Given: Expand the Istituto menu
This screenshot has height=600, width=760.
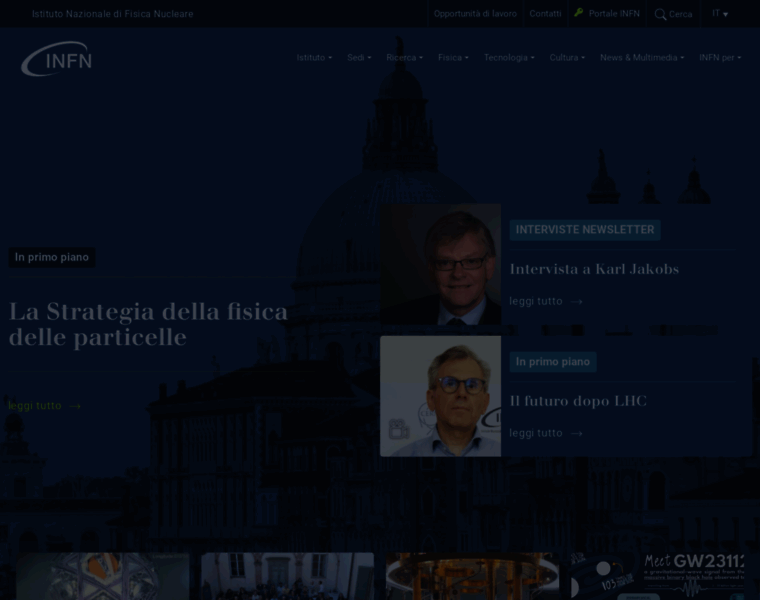Looking at the screenshot, I should click(x=314, y=58).
